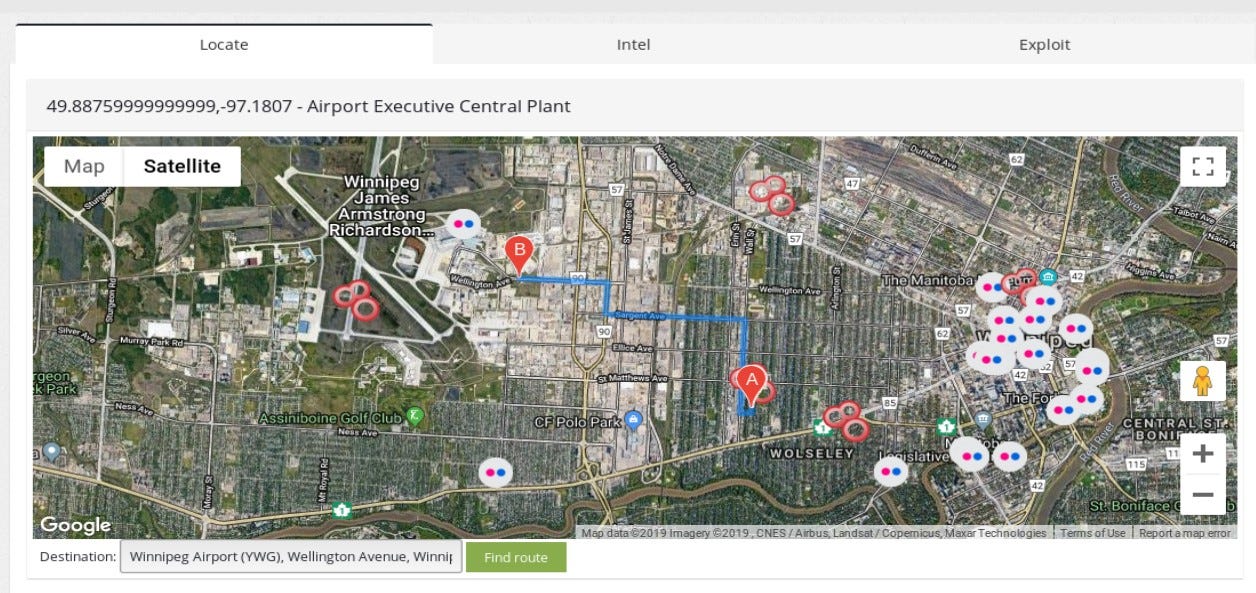Image resolution: width=1256 pixels, height=593 pixels.
Task: Open the photo marker left of Legislative label
Action: pyautogui.click(x=891, y=471)
